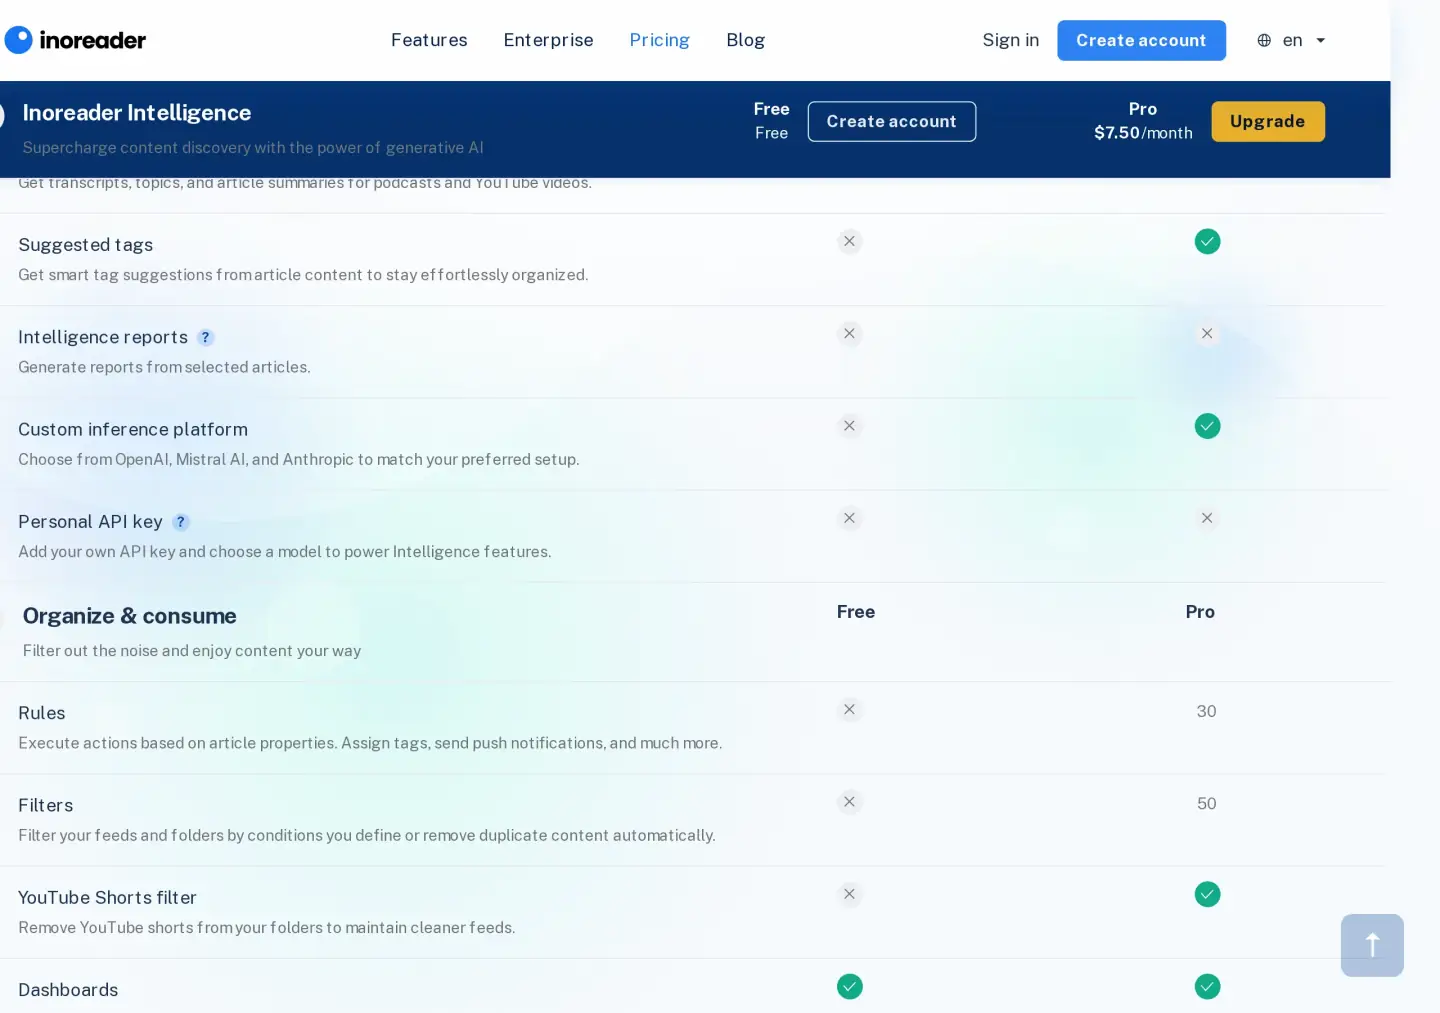1440x1013 pixels.
Task: Click the Inoreader Intelligence heading
Action: click(x=137, y=113)
